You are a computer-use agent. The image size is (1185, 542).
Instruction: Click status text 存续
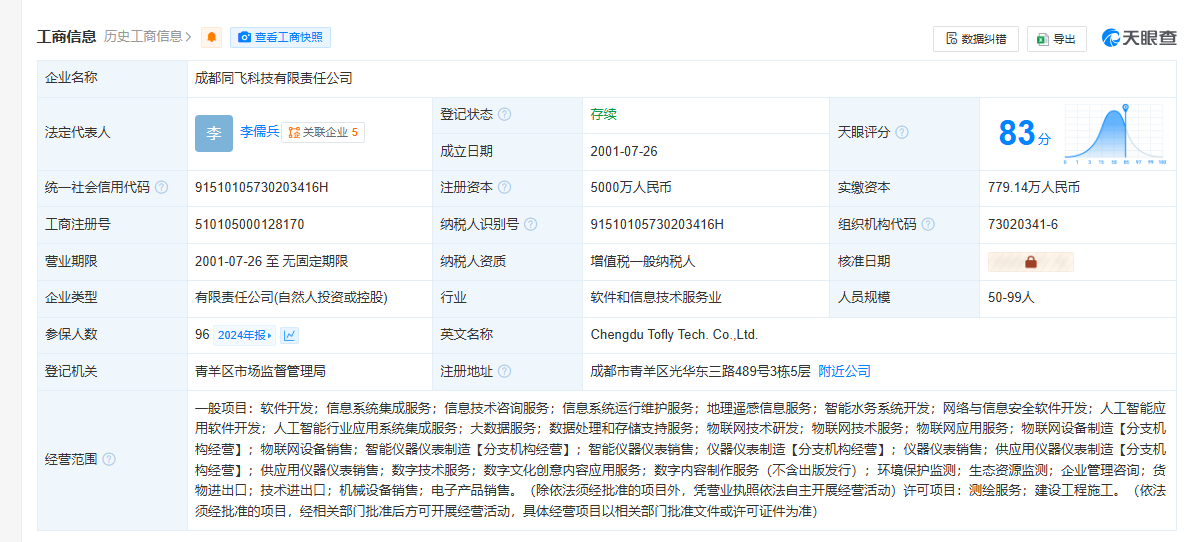604,114
